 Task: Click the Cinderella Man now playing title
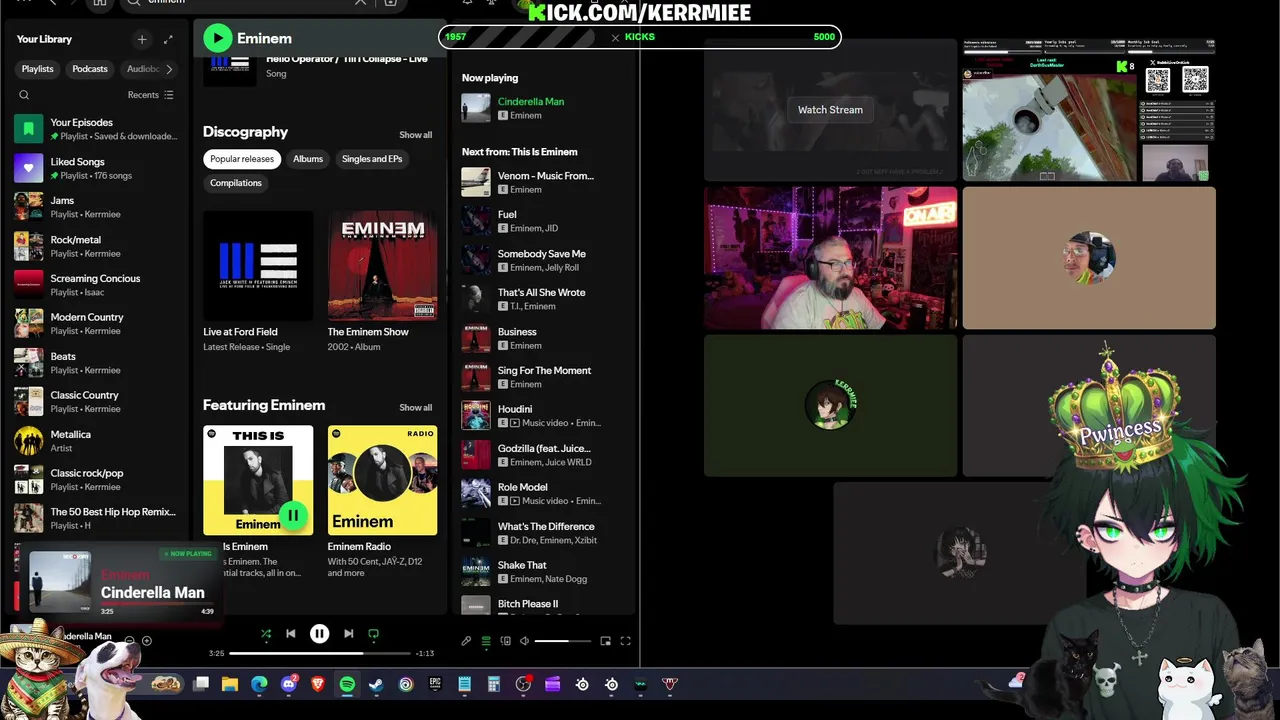click(531, 101)
